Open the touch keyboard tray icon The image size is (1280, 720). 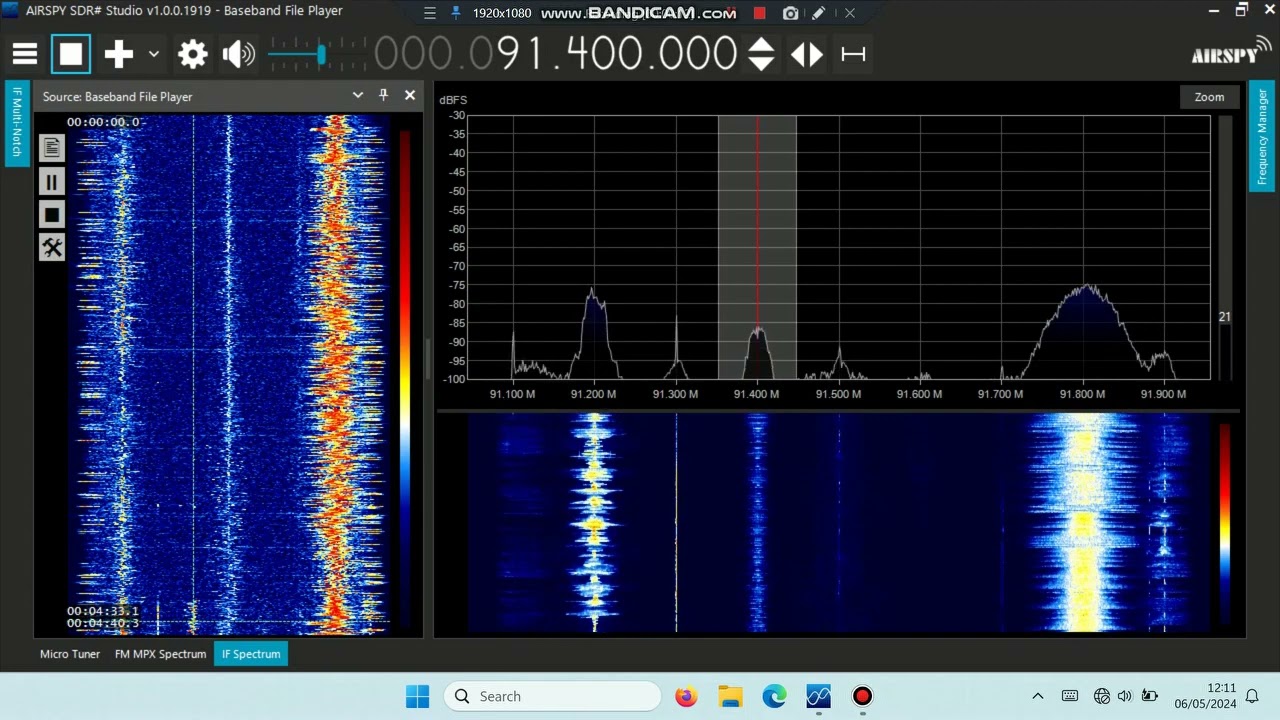(x=1070, y=696)
